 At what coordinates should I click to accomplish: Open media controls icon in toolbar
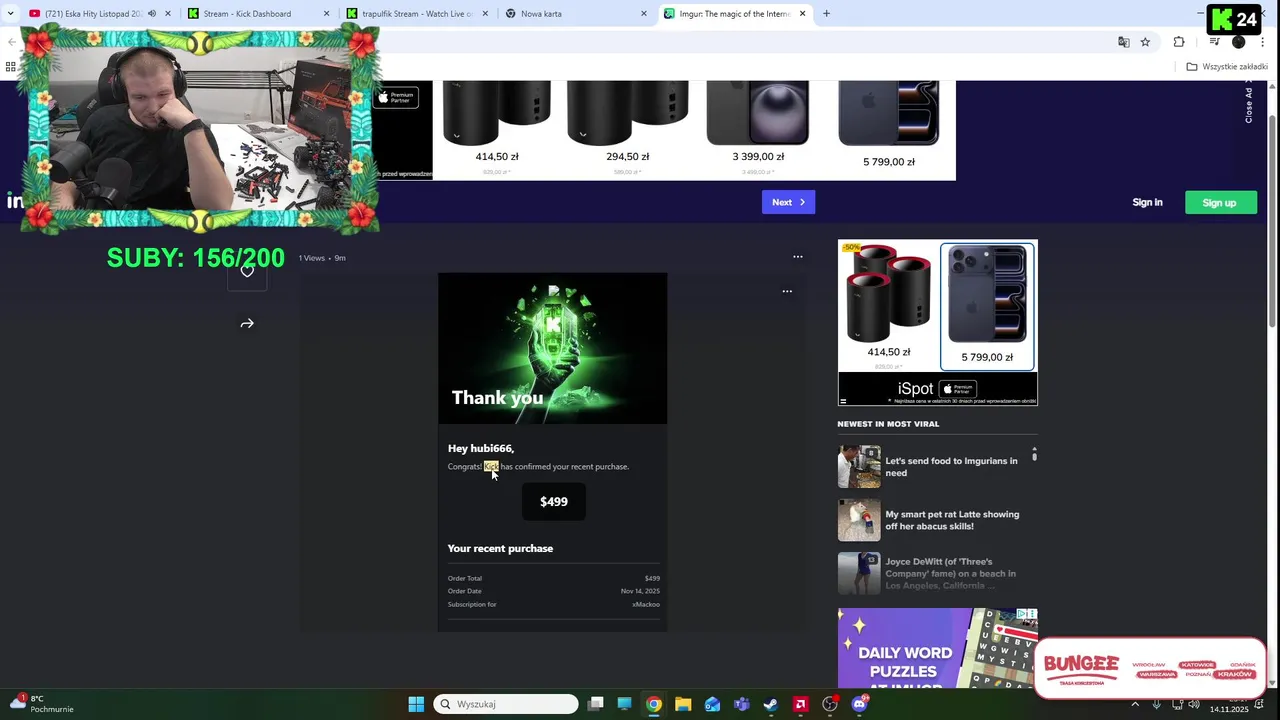pos(1214,42)
